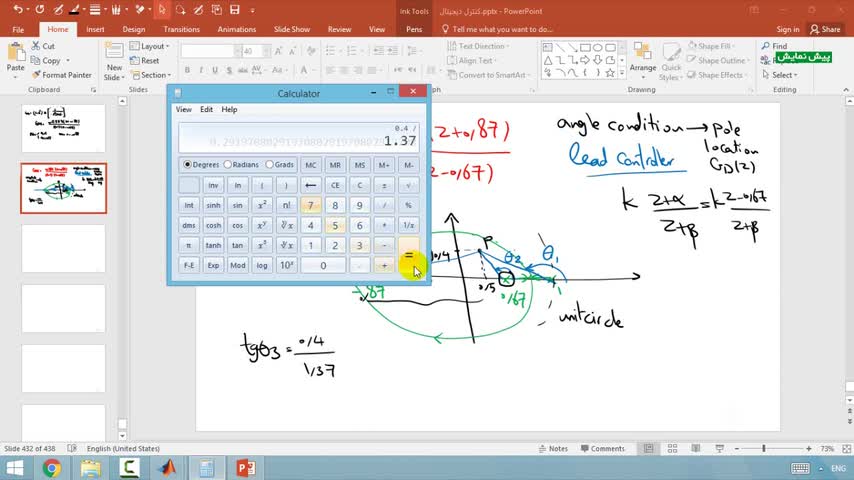Open the Calculator View menu
This screenshot has height=480, width=854.
[184, 110]
